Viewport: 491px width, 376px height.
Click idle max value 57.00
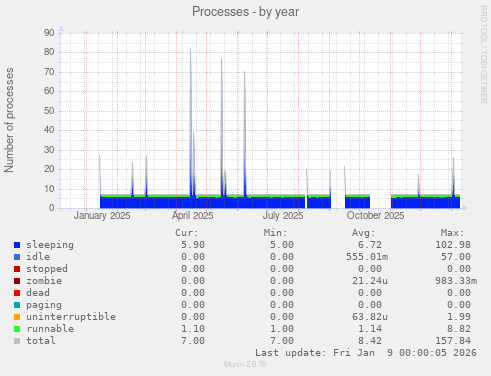[x=456, y=257]
